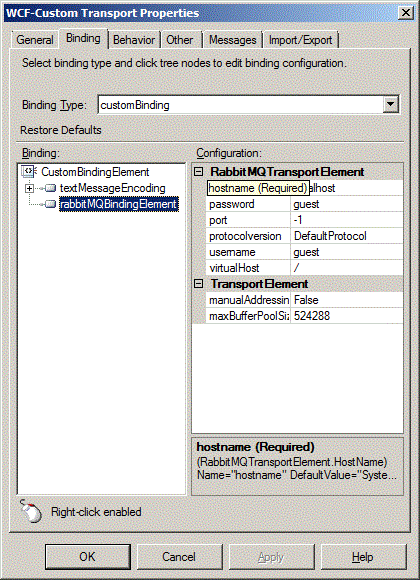Expand the textMessageEncoding node

(x=29, y=188)
